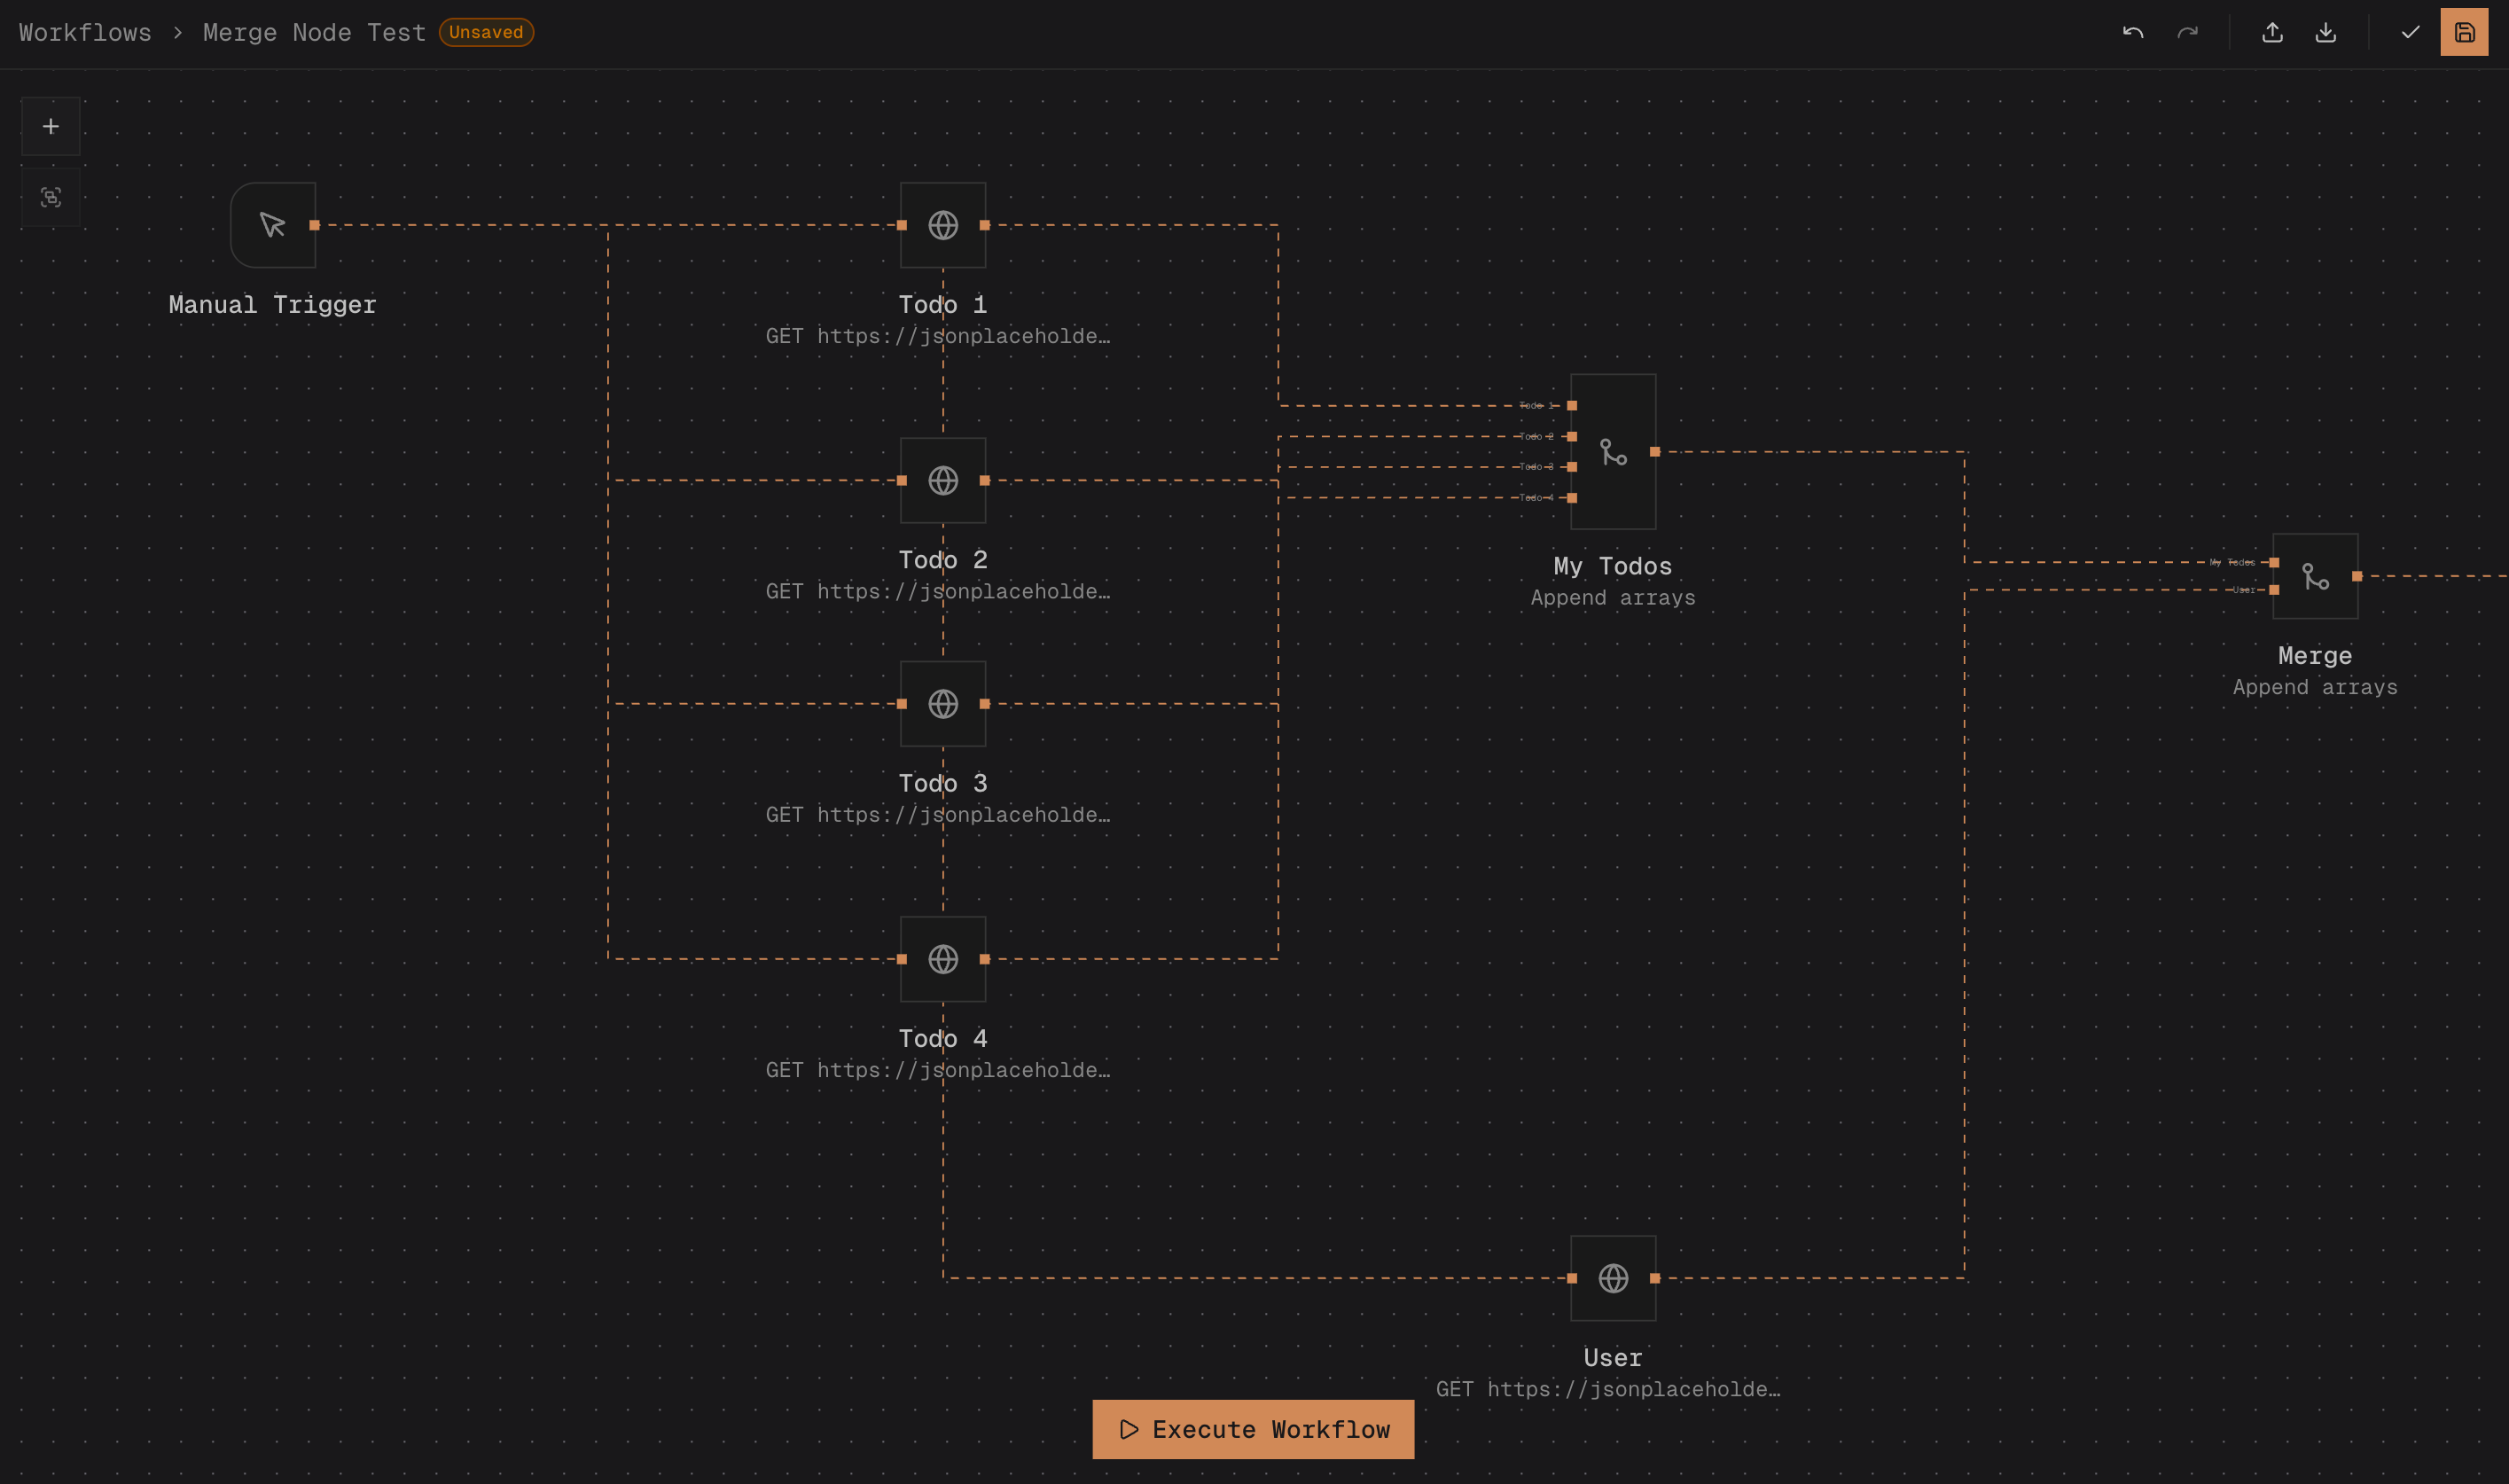Click the redo arrow icon

(2187, 32)
